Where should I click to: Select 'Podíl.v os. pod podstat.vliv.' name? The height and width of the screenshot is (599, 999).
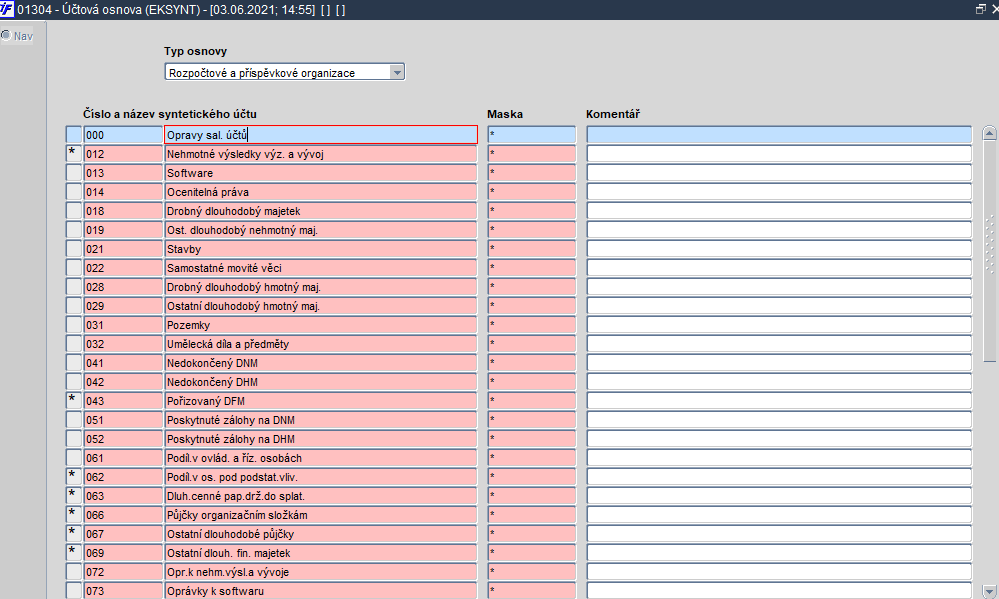321,477
